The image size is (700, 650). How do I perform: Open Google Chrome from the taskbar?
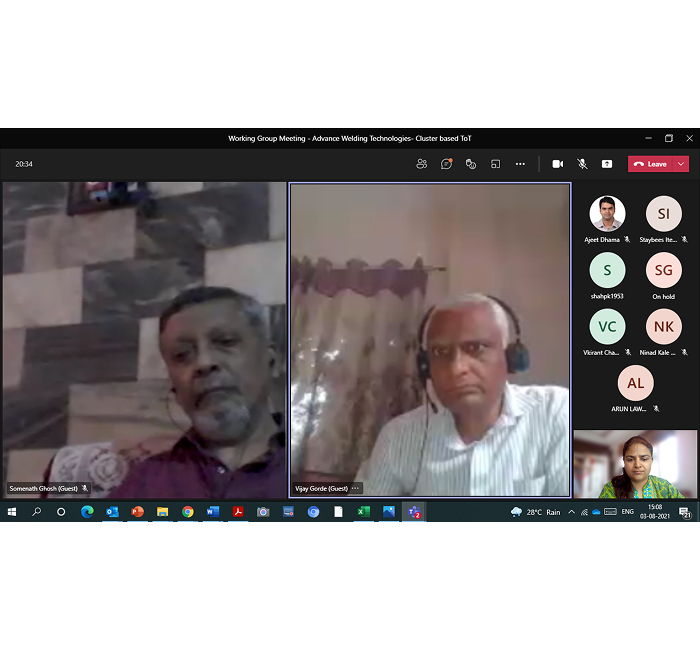(188, 512)
